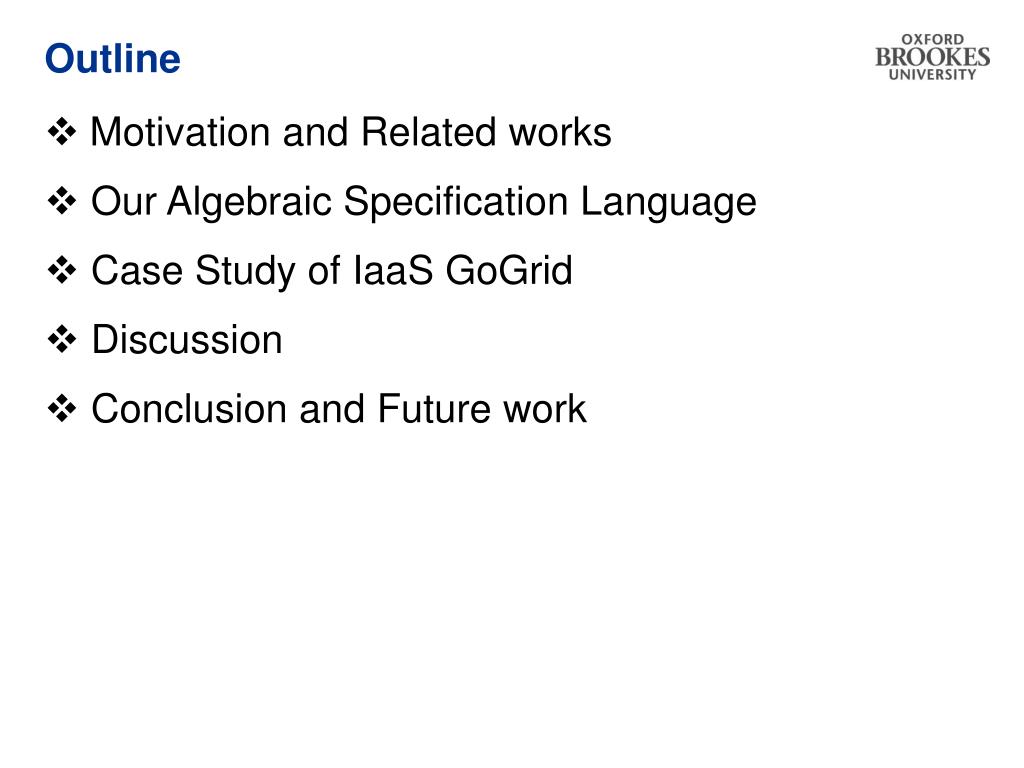Image resolution: width=1024 pixels, height=768 pixels.
Task: Click the words Case Study in the third bullet
Action: 193,270
